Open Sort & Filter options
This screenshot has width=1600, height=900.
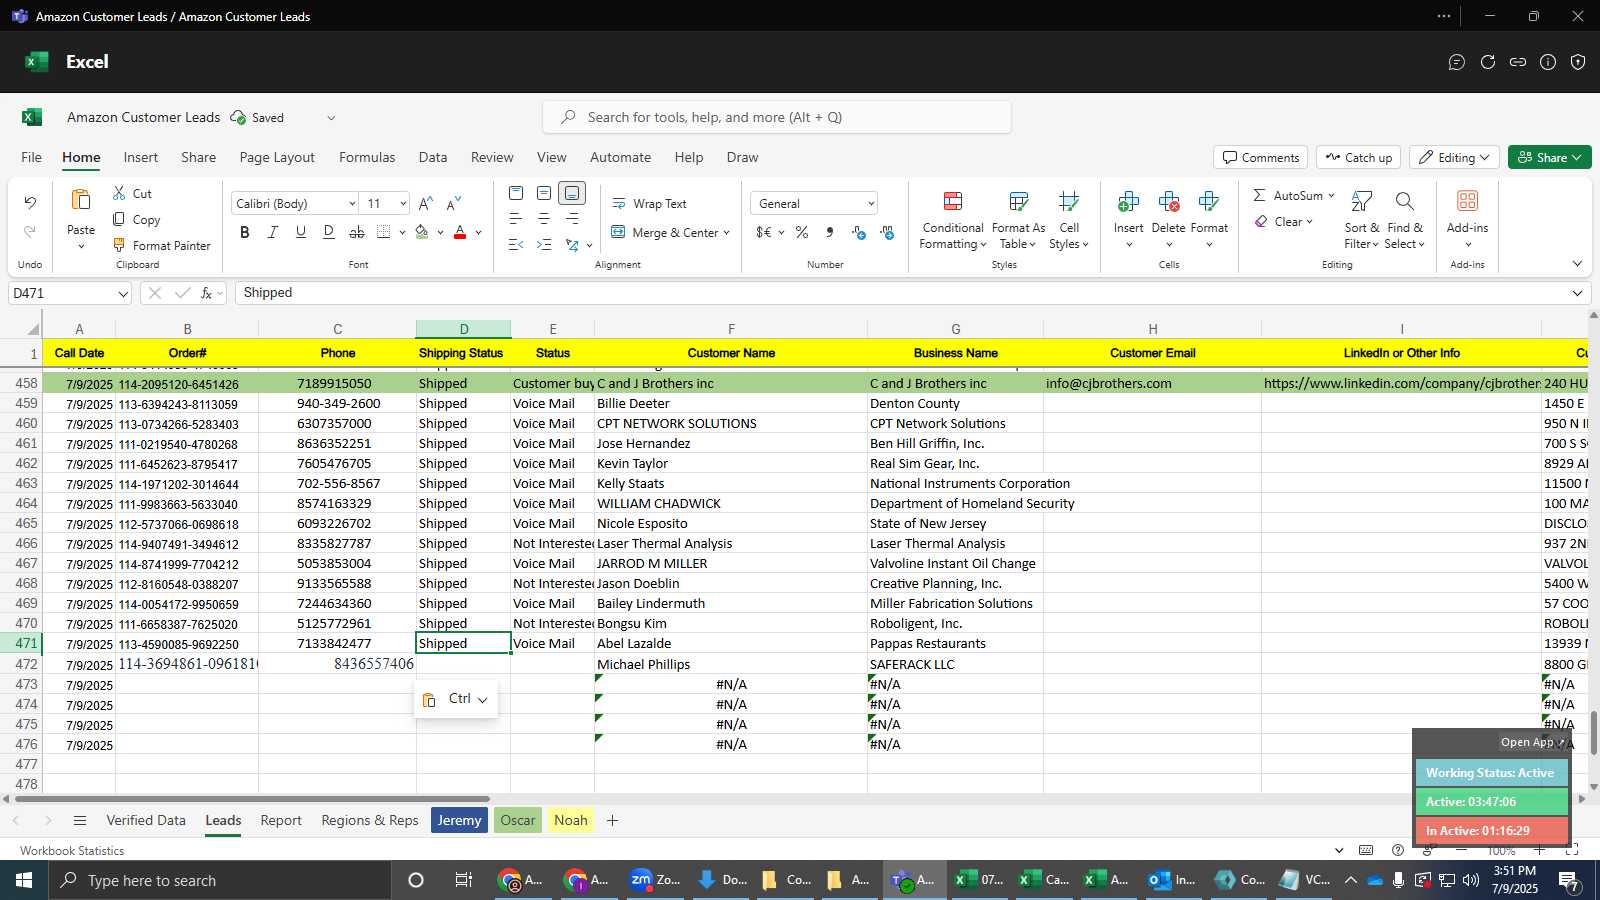[x=1361, y=221]
